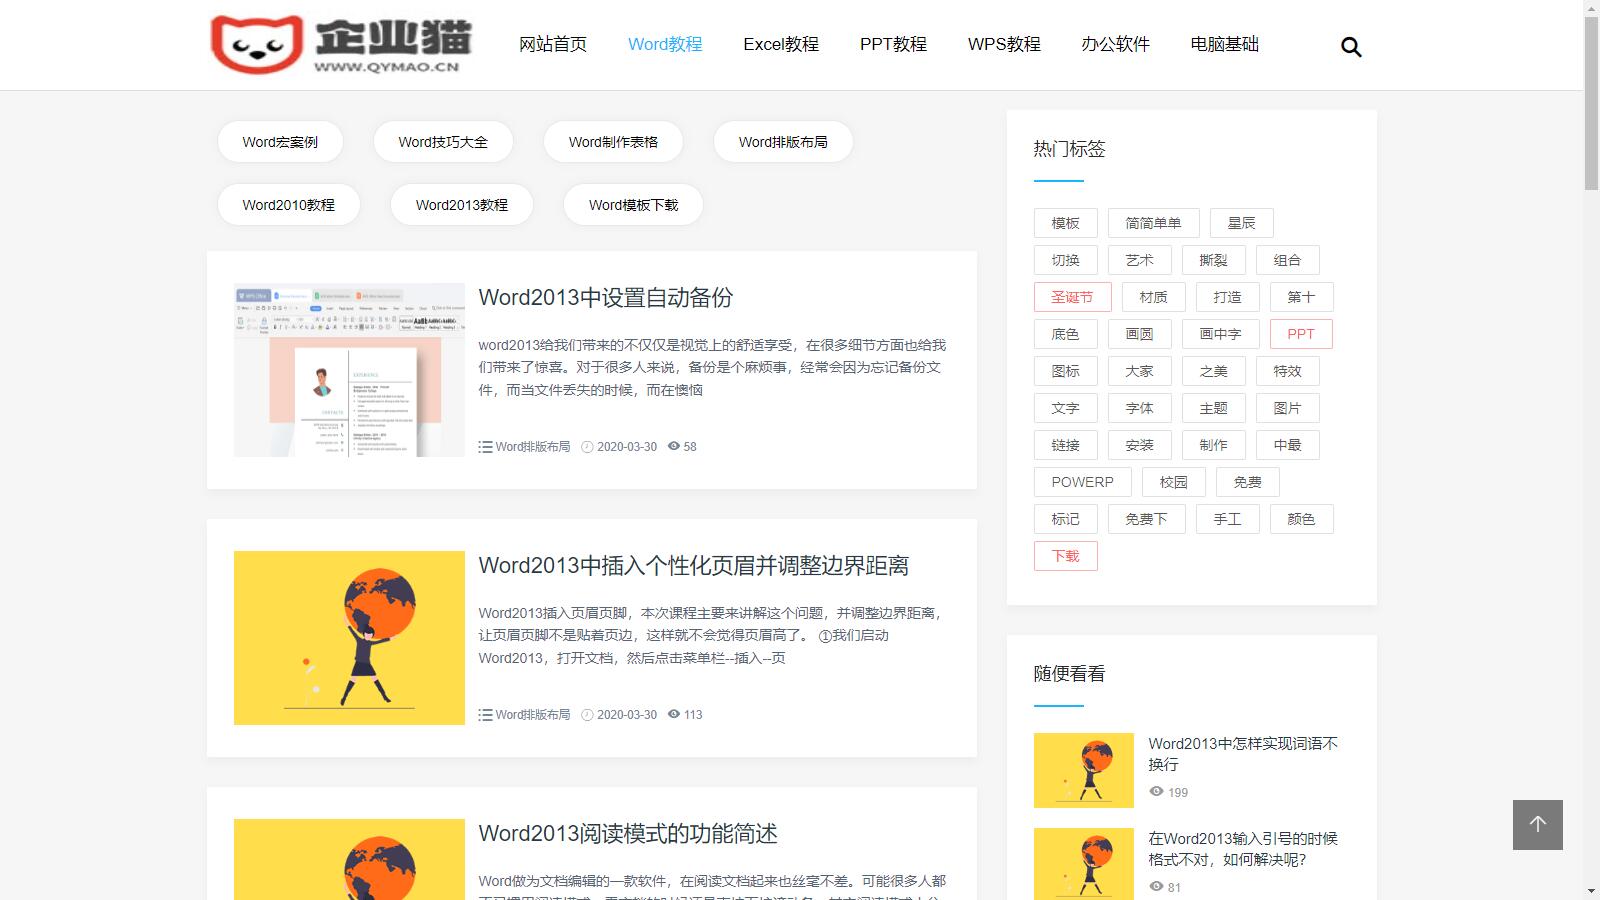Click the view count eye icon showing 58
Viewport: 1600px width, 900px height.
click(674, 446)
